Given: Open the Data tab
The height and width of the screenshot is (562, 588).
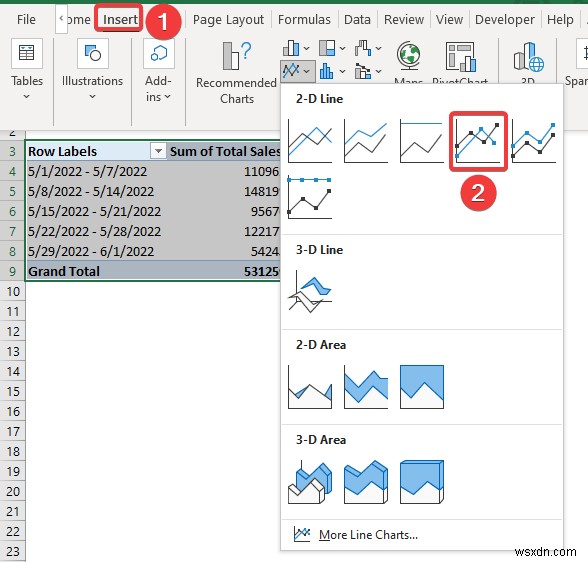Looking at the screenshot, I should (357, 19).
